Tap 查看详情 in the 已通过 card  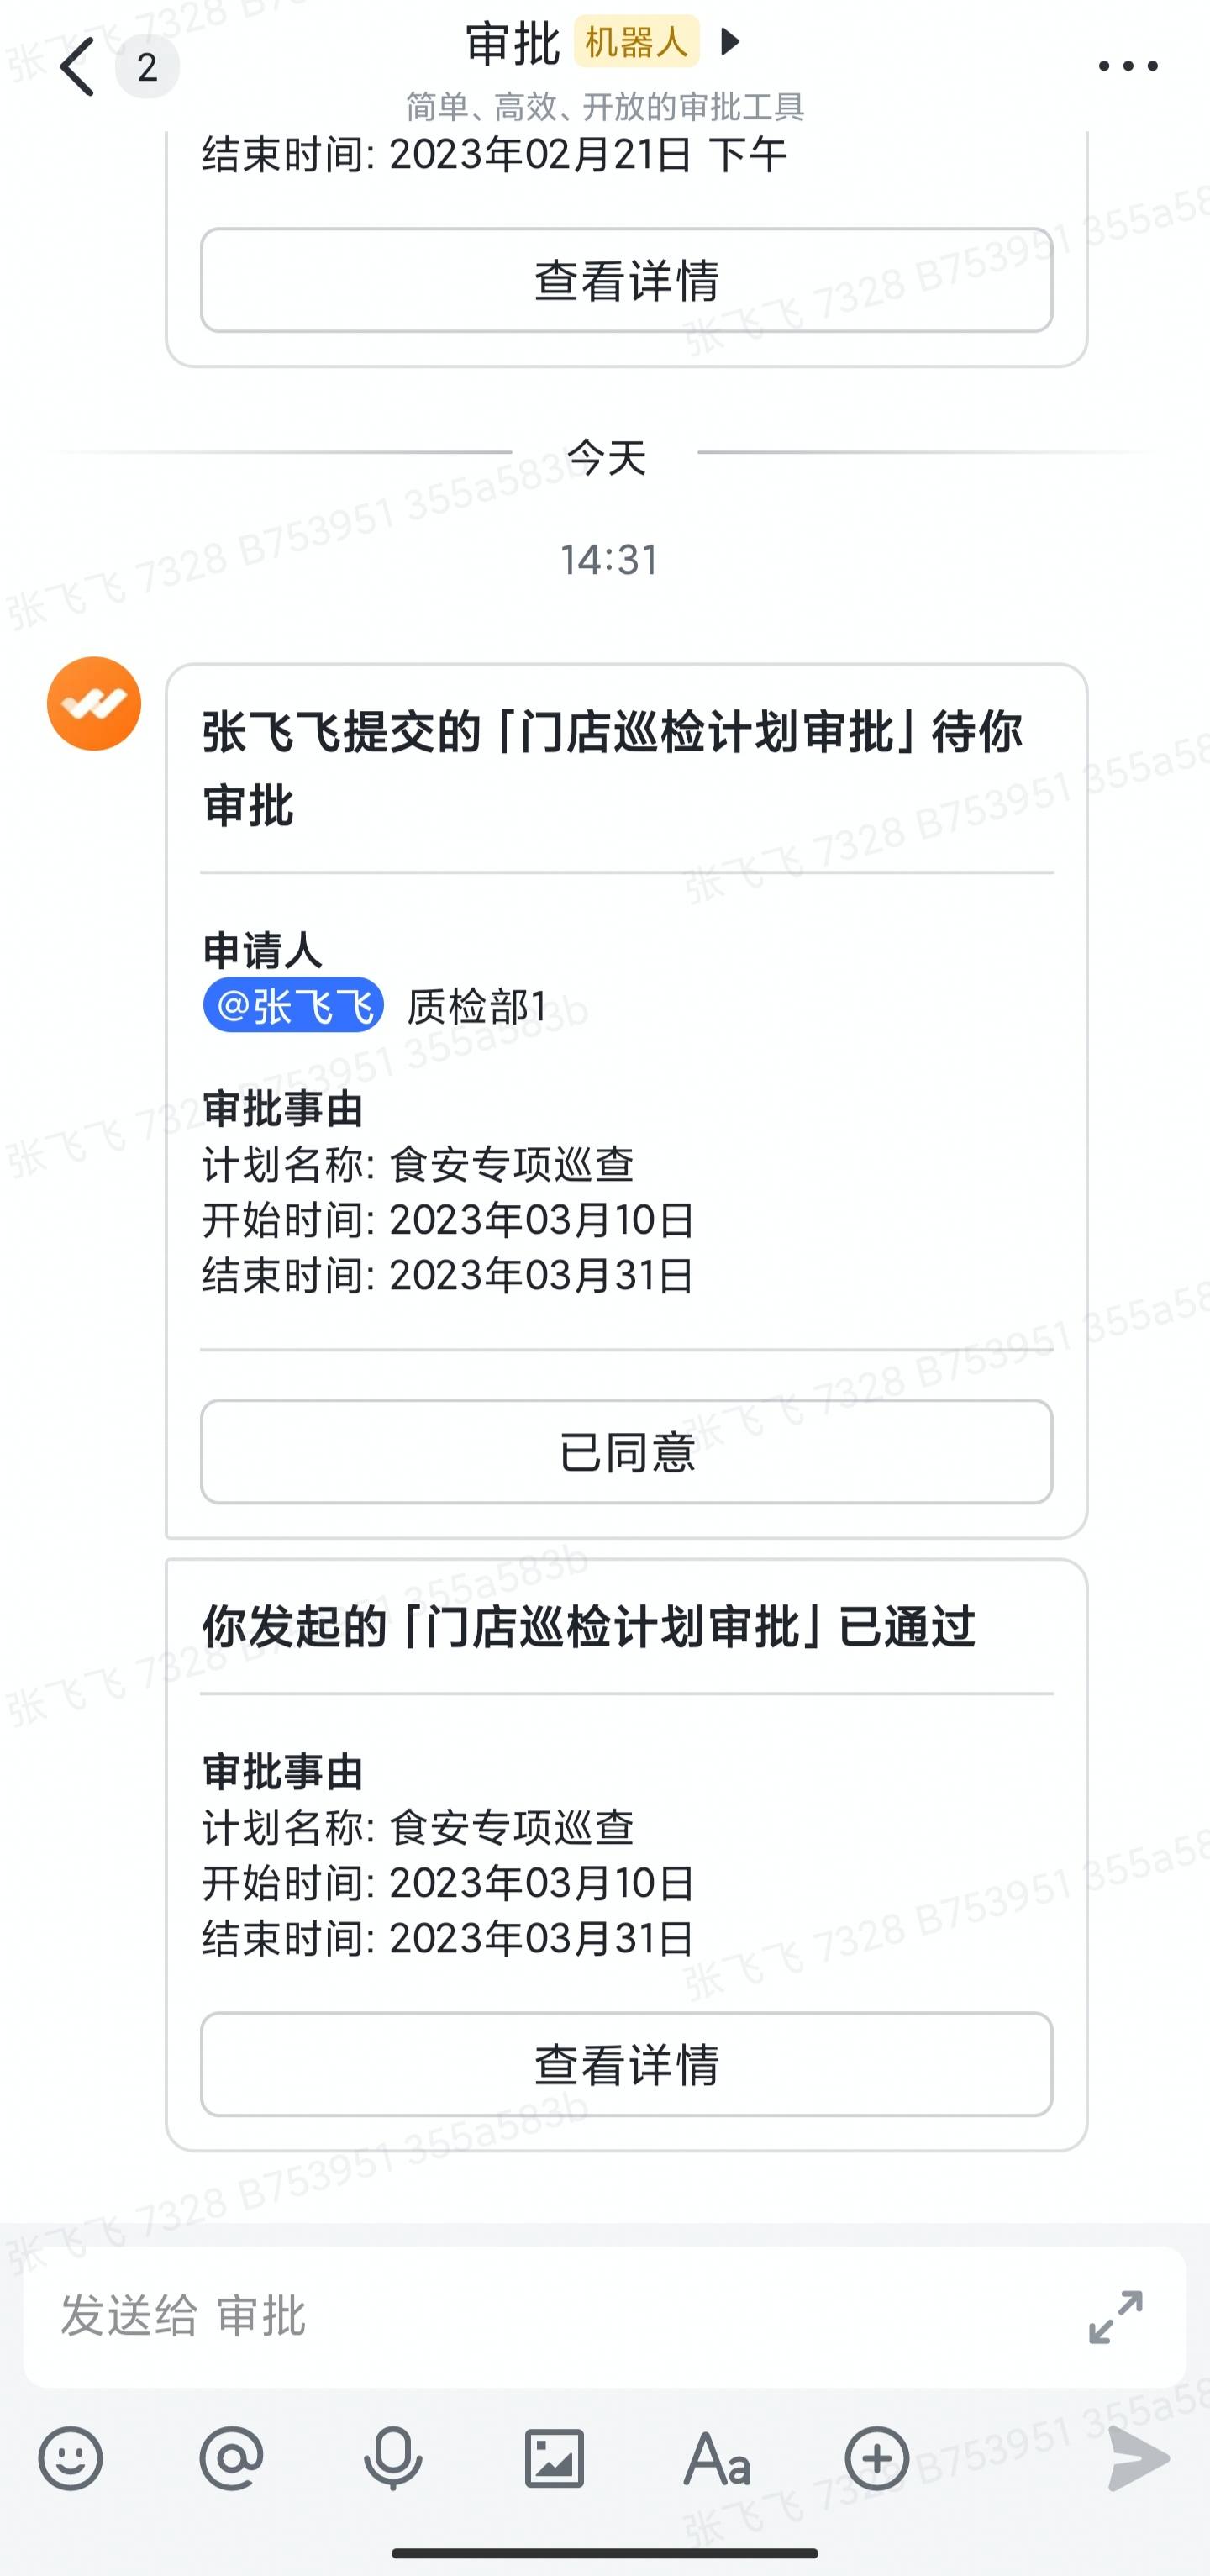626,2065
